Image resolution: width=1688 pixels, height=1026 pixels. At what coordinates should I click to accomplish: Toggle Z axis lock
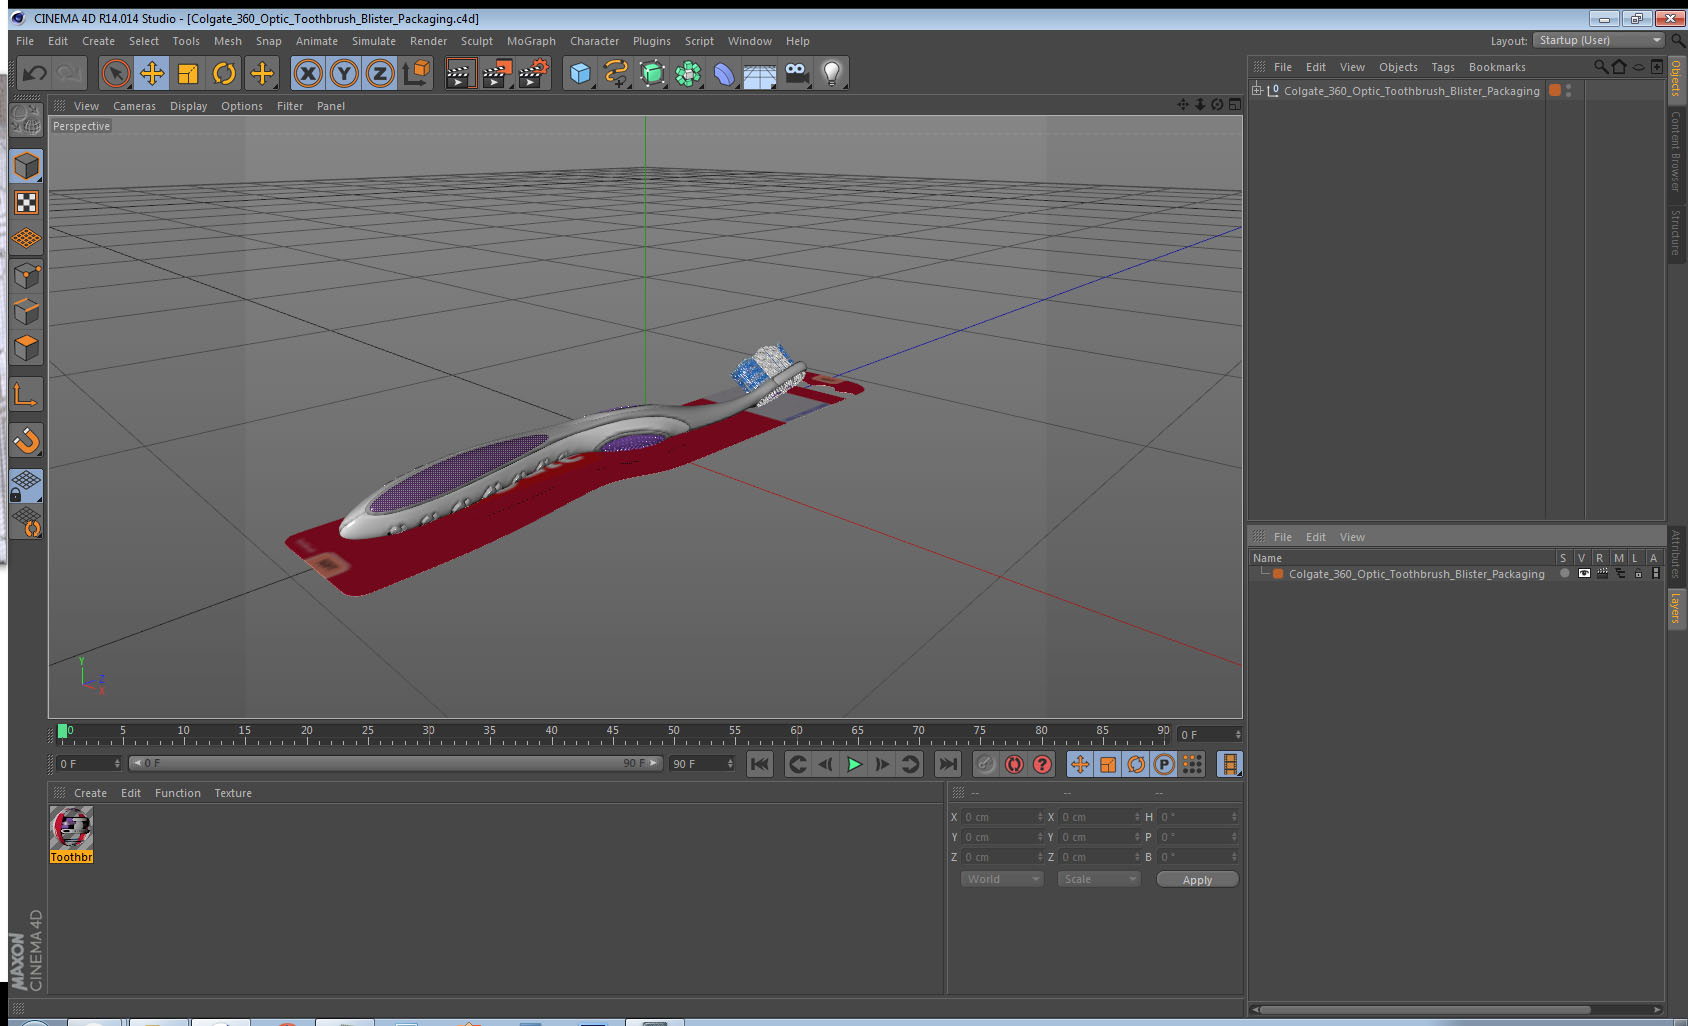[380, 73]
